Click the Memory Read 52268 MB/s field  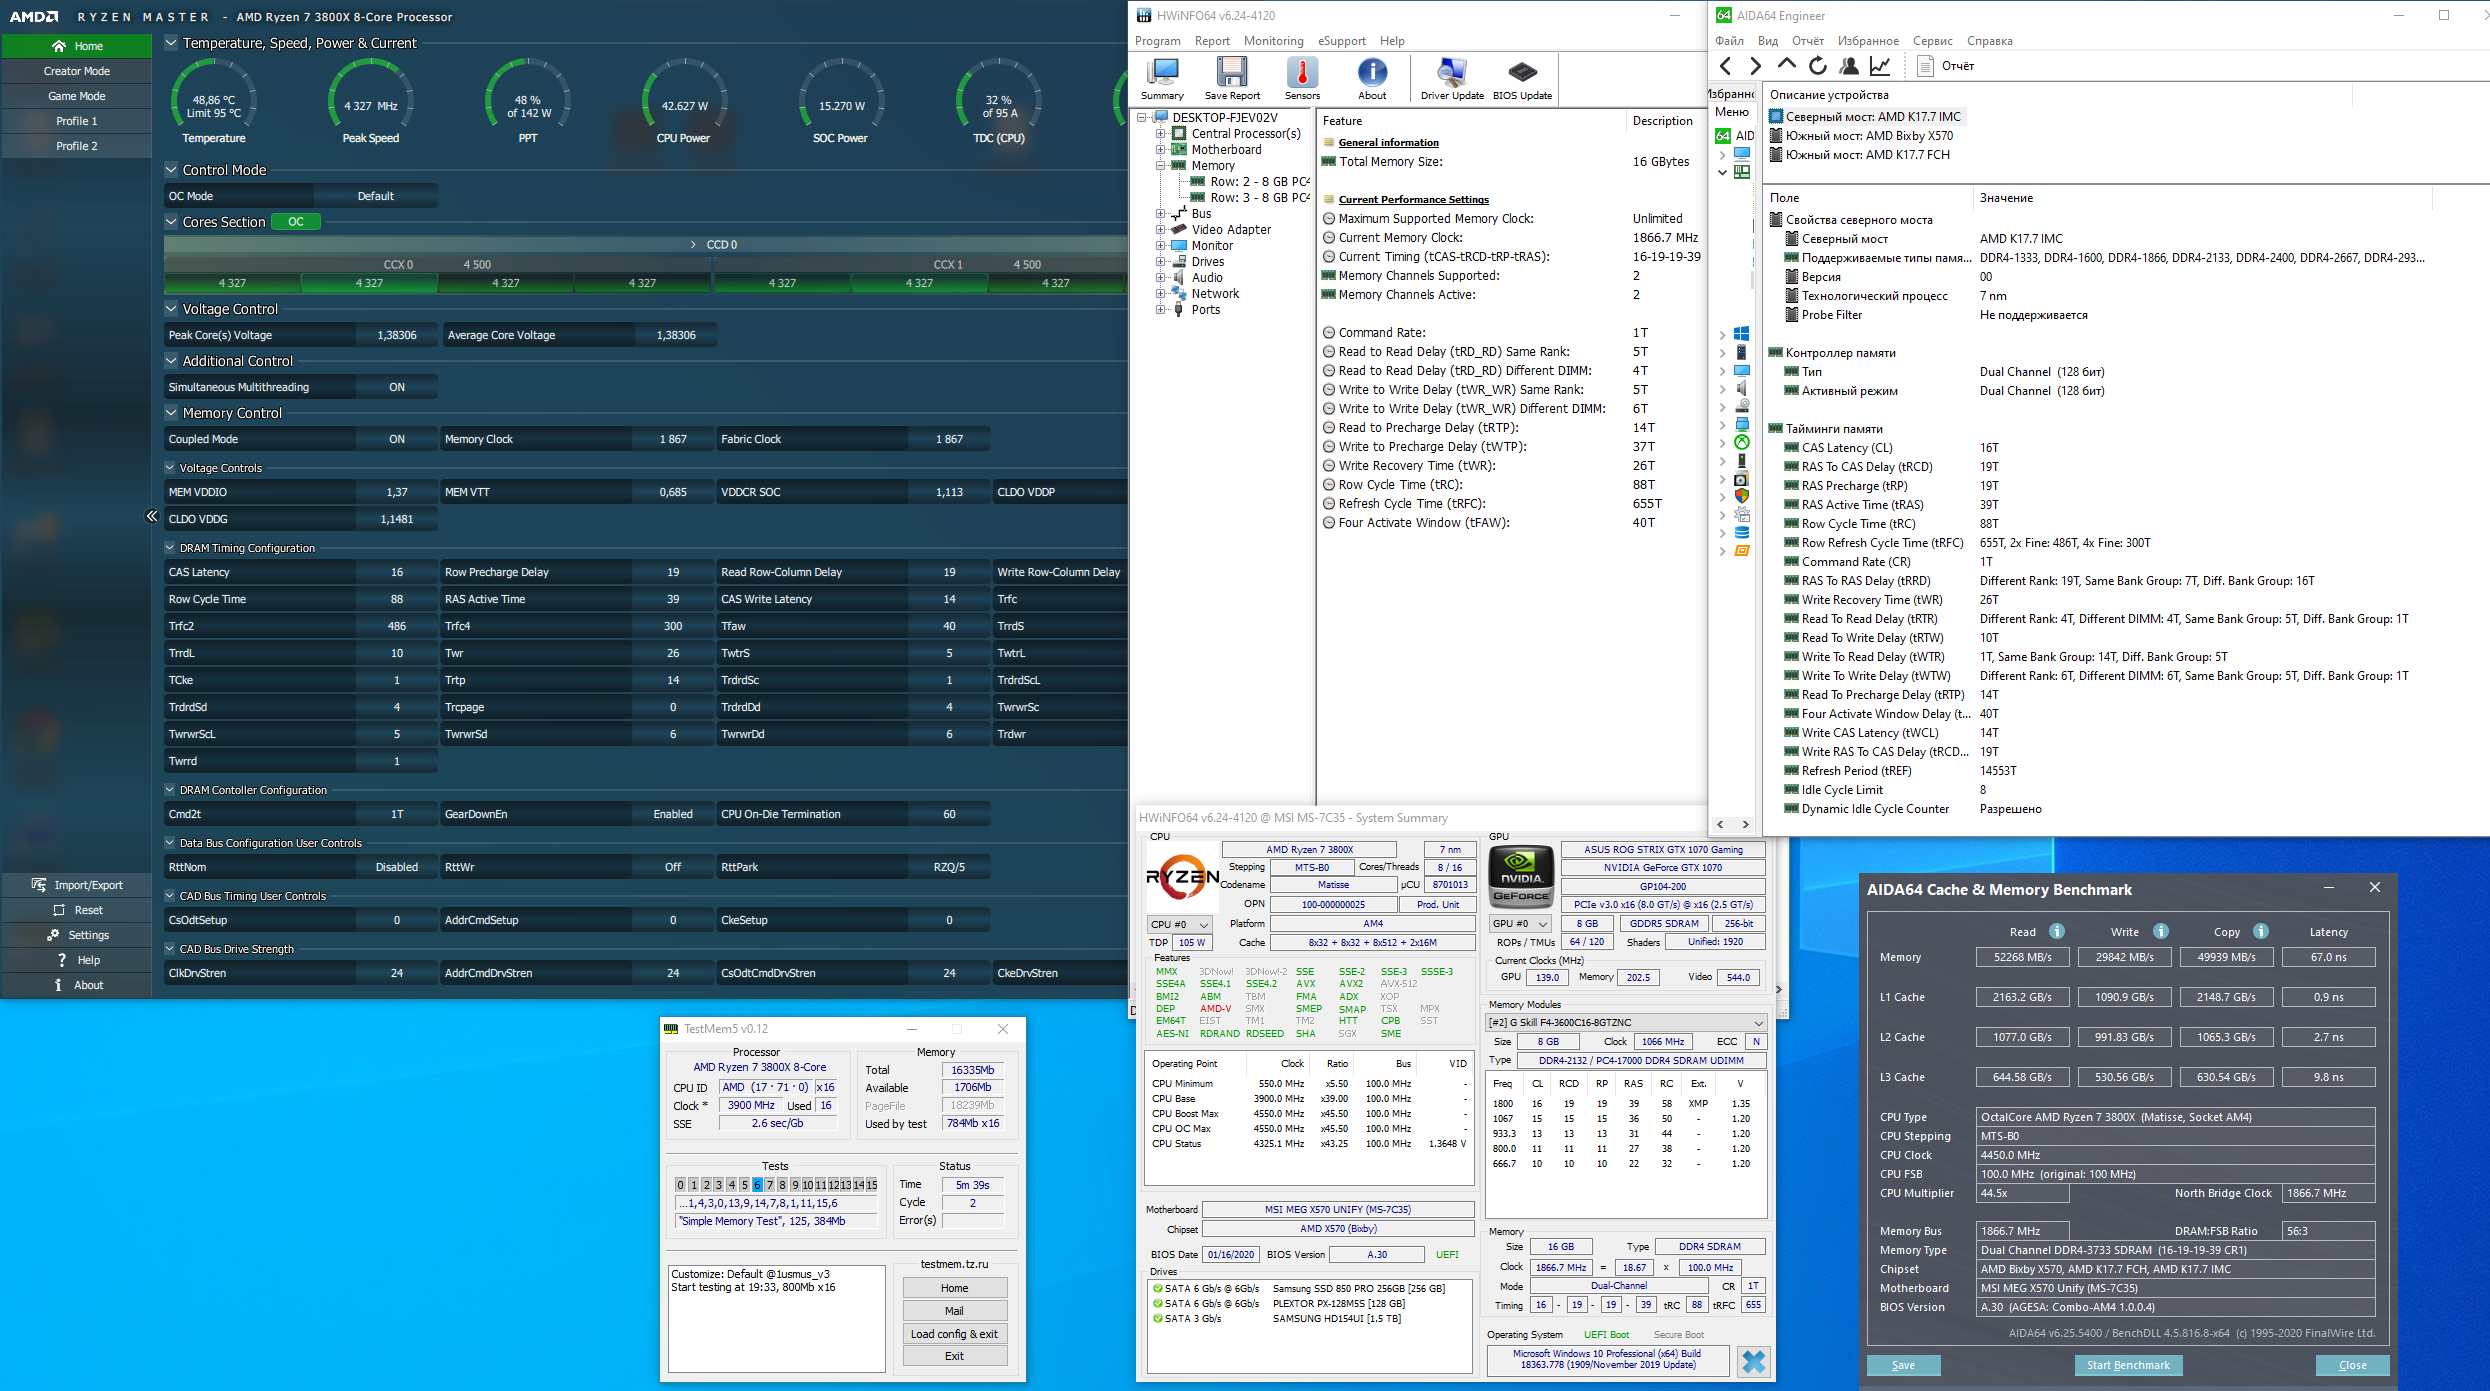(2022, 957)
